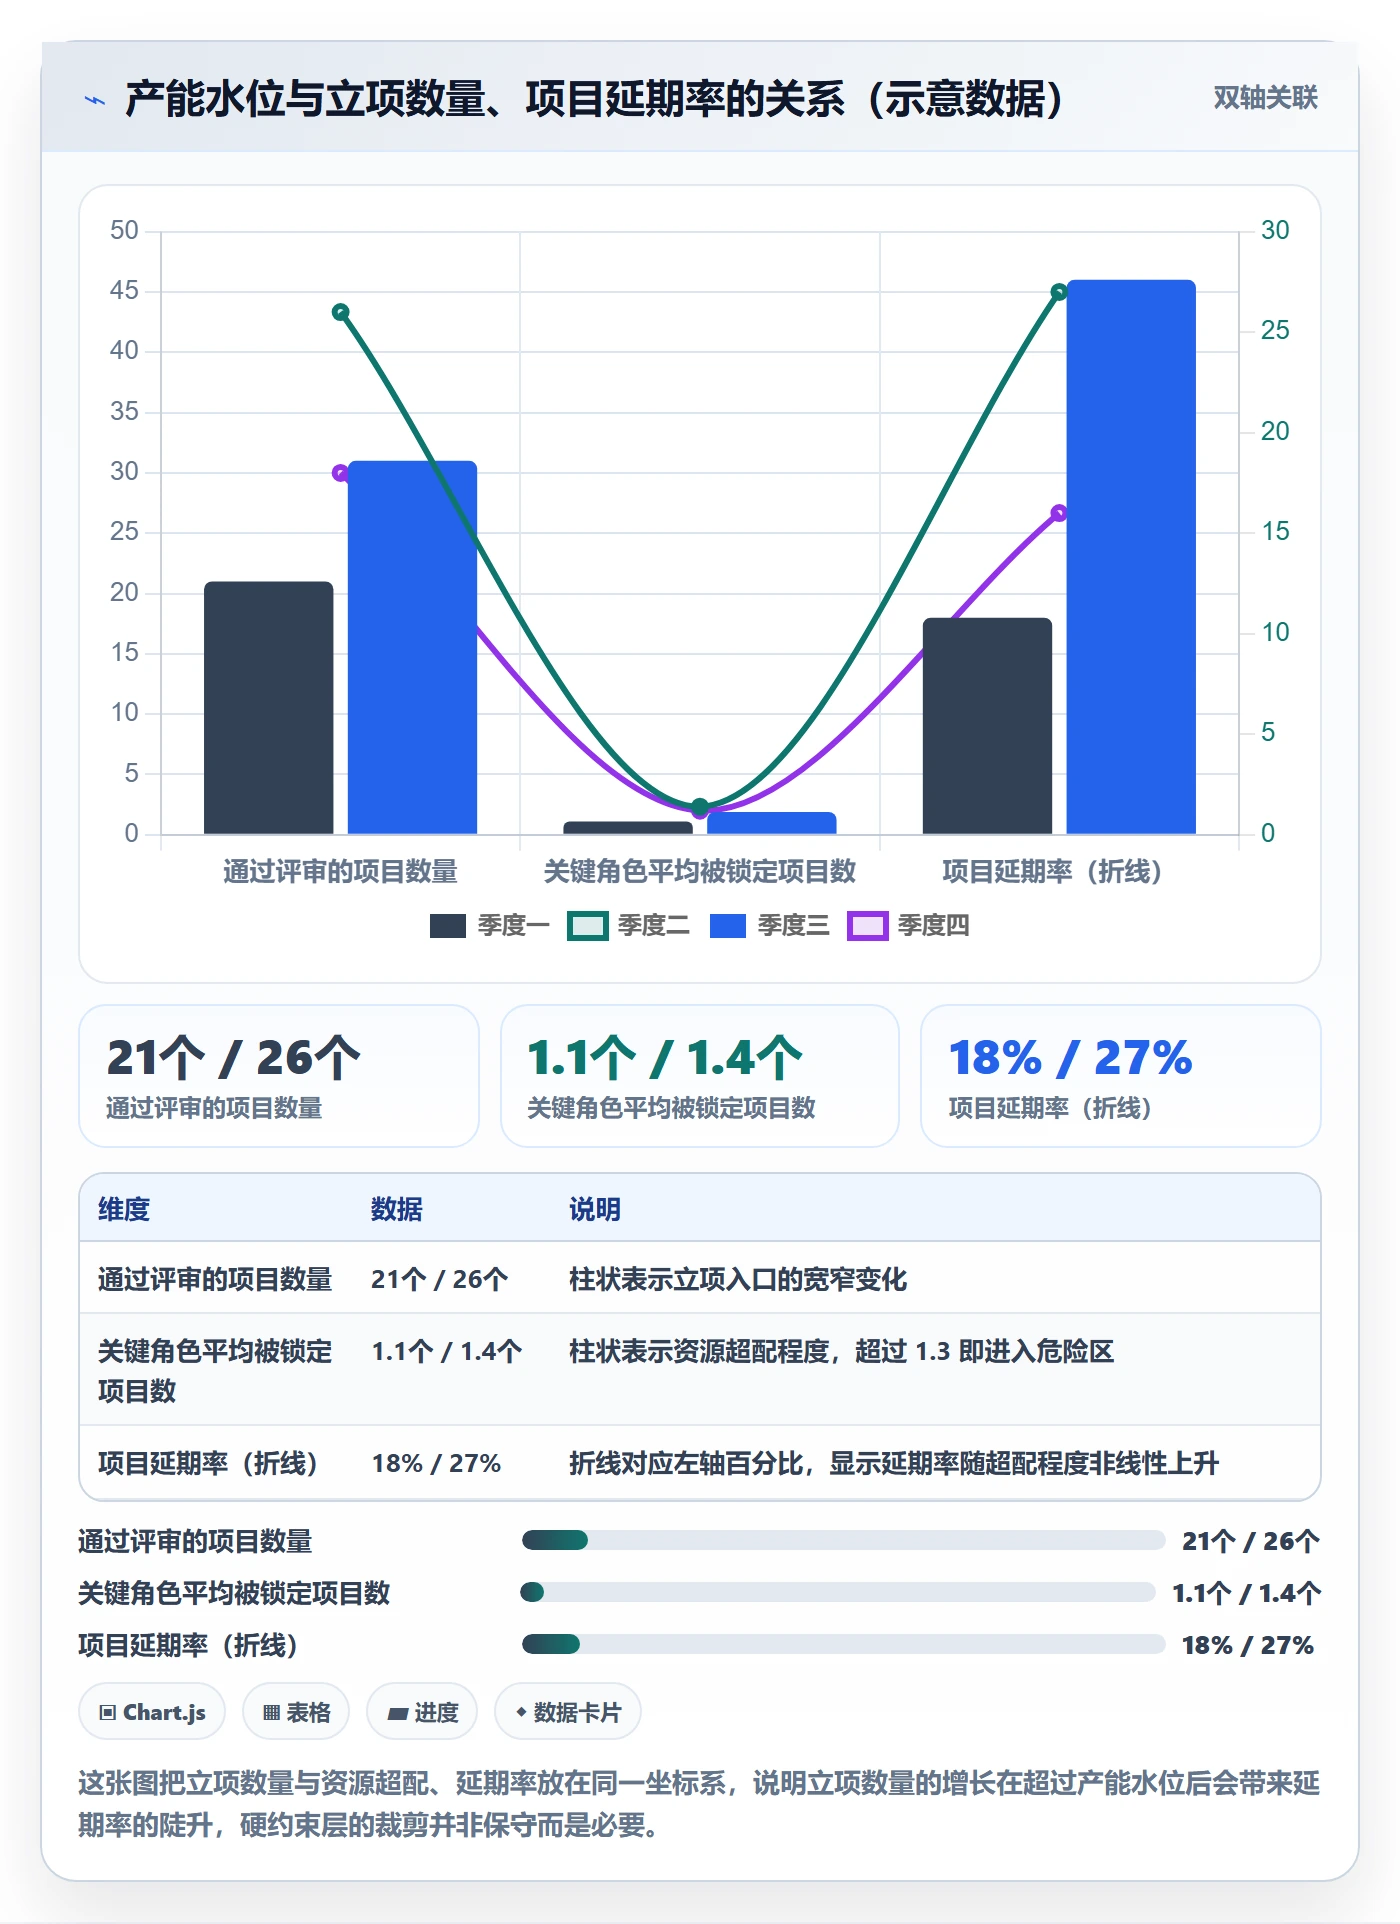Click table row label 关键角色平均被锁定 项目数

[215, 1371]
